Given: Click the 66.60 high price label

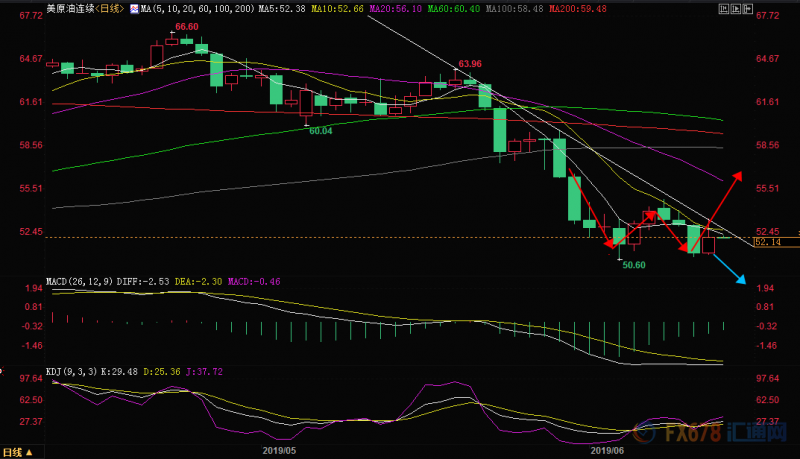Looking at the screenshot, I should [187, 27].
